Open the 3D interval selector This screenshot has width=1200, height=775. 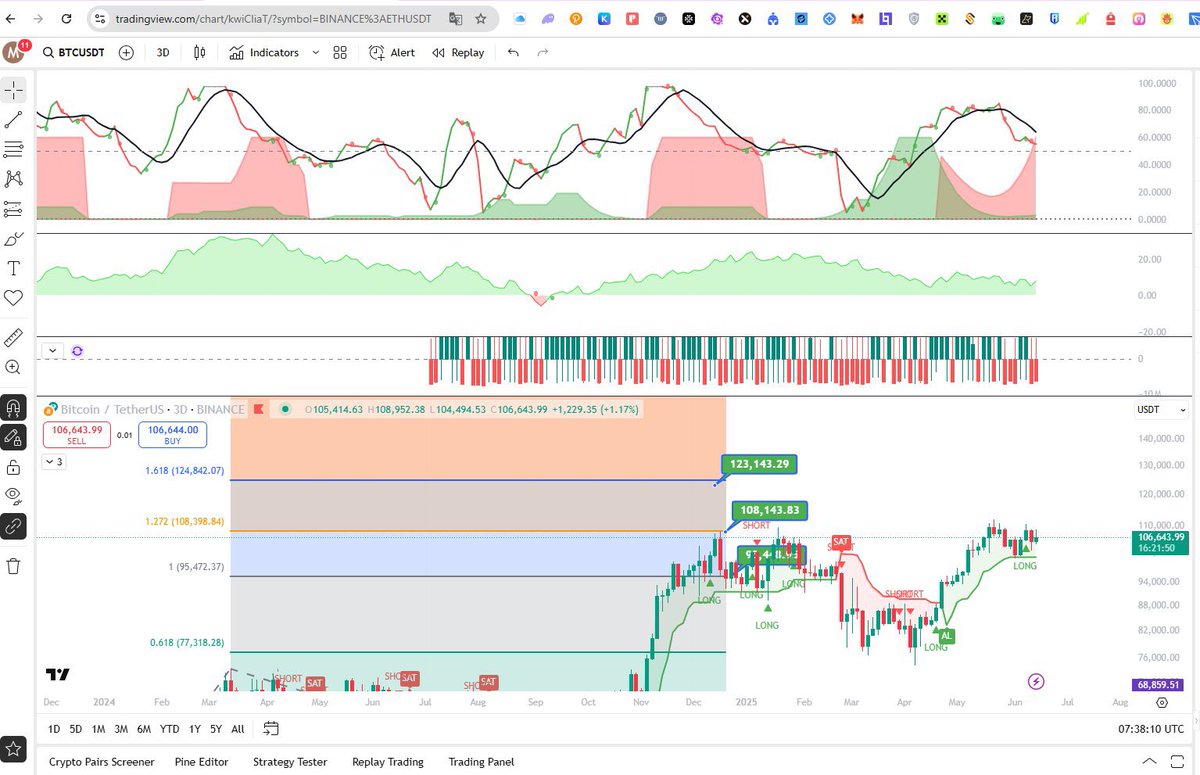tap(163, 53)
